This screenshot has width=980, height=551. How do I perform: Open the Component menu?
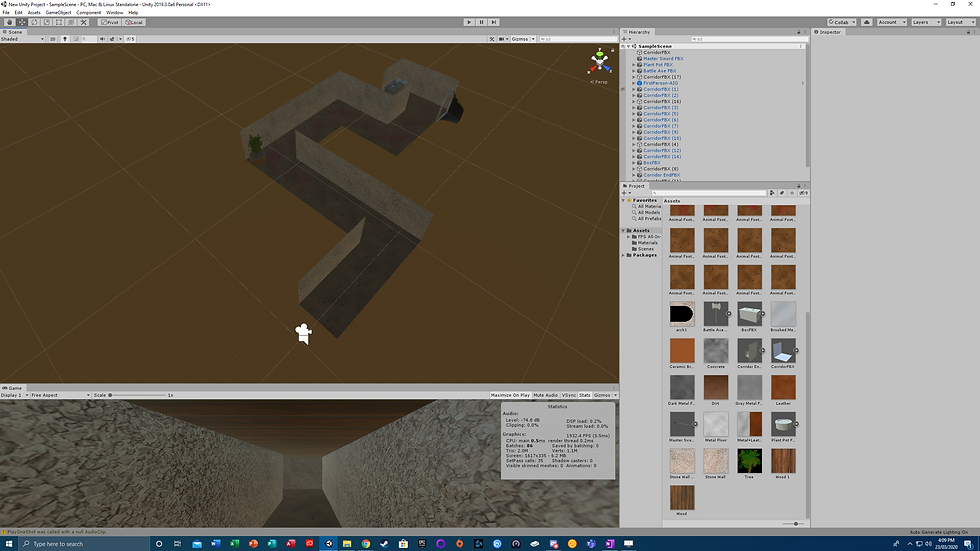(x=89, y=12)
